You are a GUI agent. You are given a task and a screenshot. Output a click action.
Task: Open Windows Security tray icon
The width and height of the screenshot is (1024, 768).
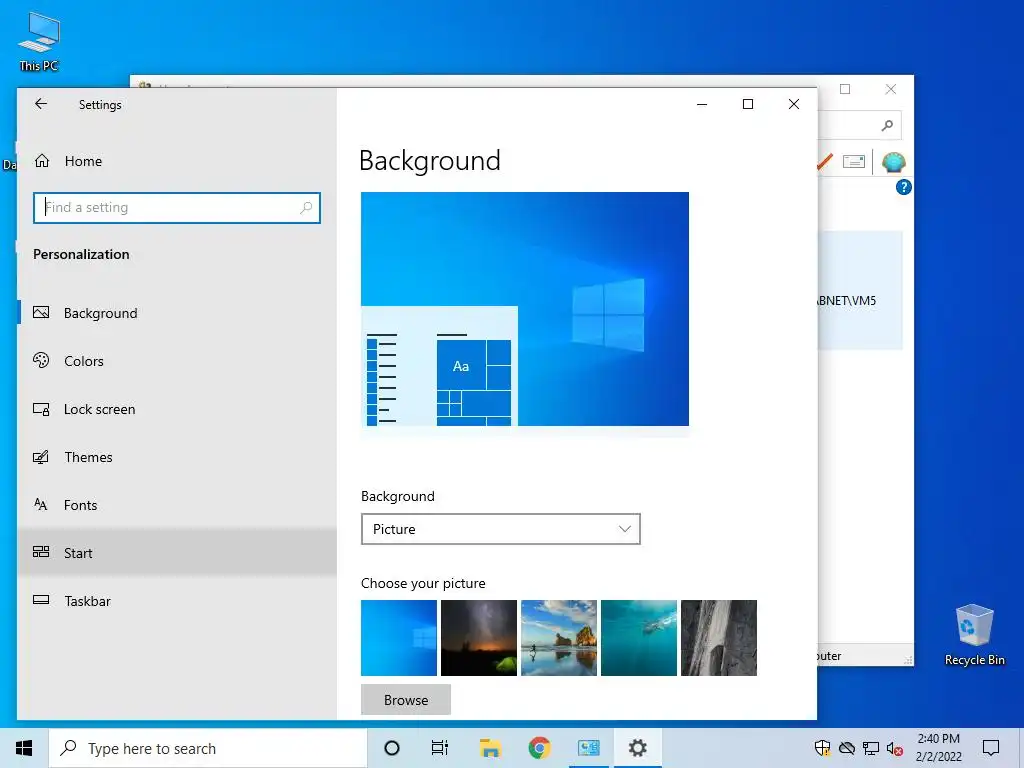tap(822, 748)
